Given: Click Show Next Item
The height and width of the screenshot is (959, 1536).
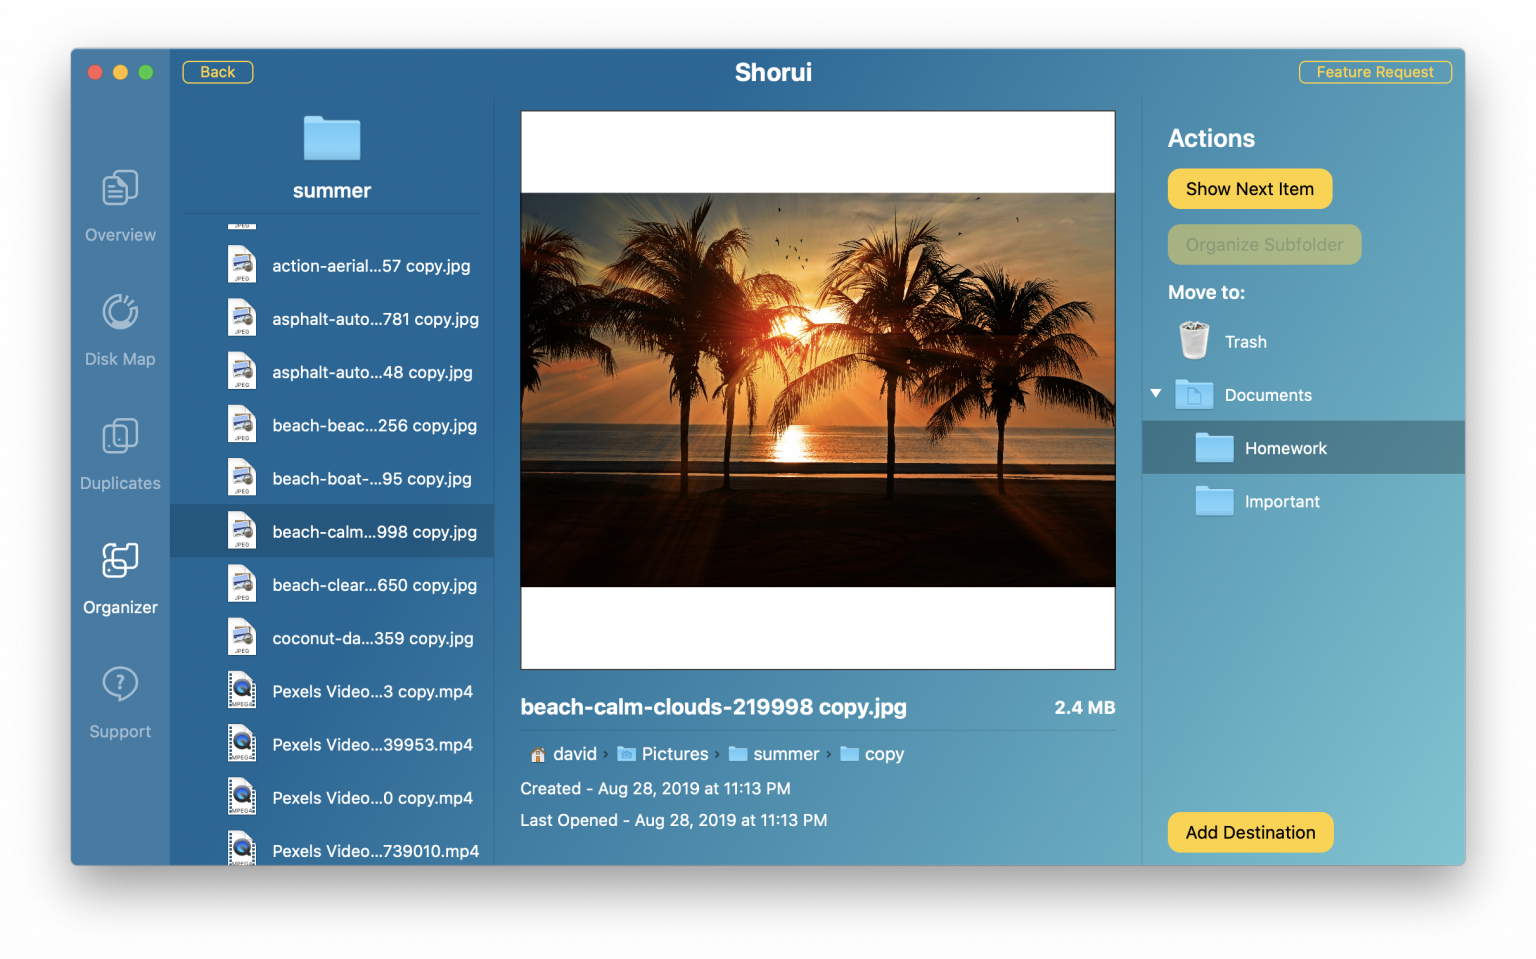Looking at the screenshot, I should (x=1249, y=188).
